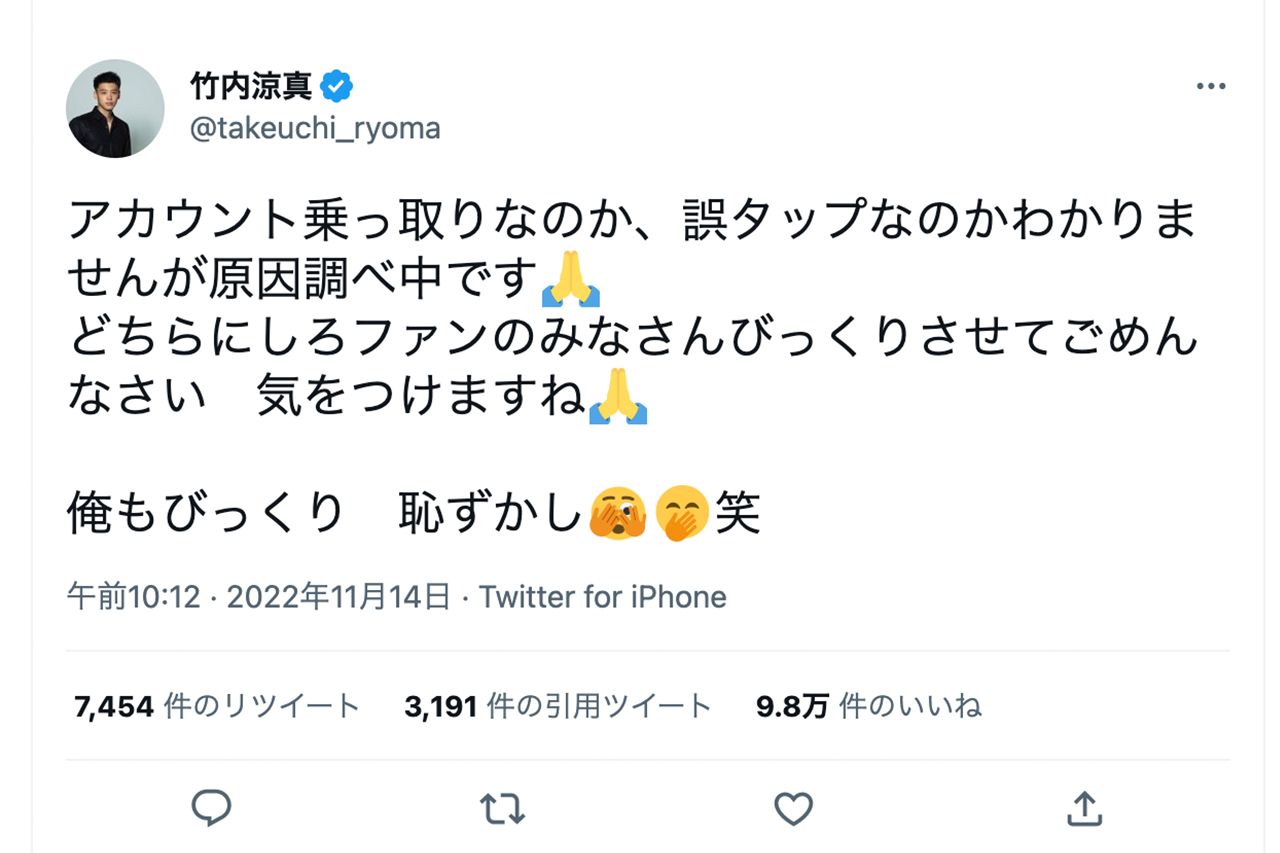
Task: Click the Twitter for iPhone source label
Action: tap(603, 596)
